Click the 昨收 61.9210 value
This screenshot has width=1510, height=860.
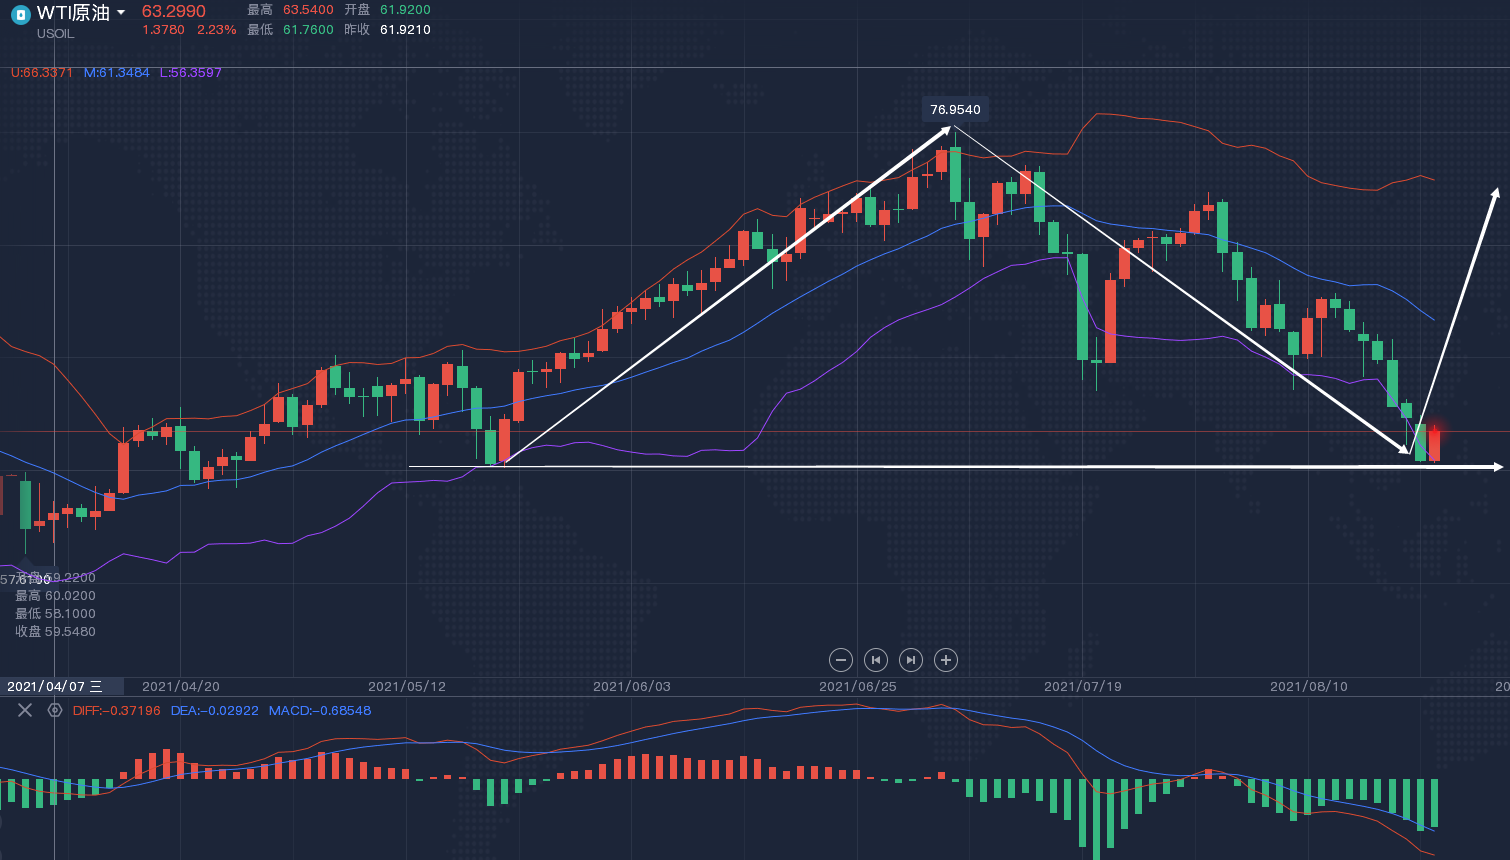click(x=405, y=30)
